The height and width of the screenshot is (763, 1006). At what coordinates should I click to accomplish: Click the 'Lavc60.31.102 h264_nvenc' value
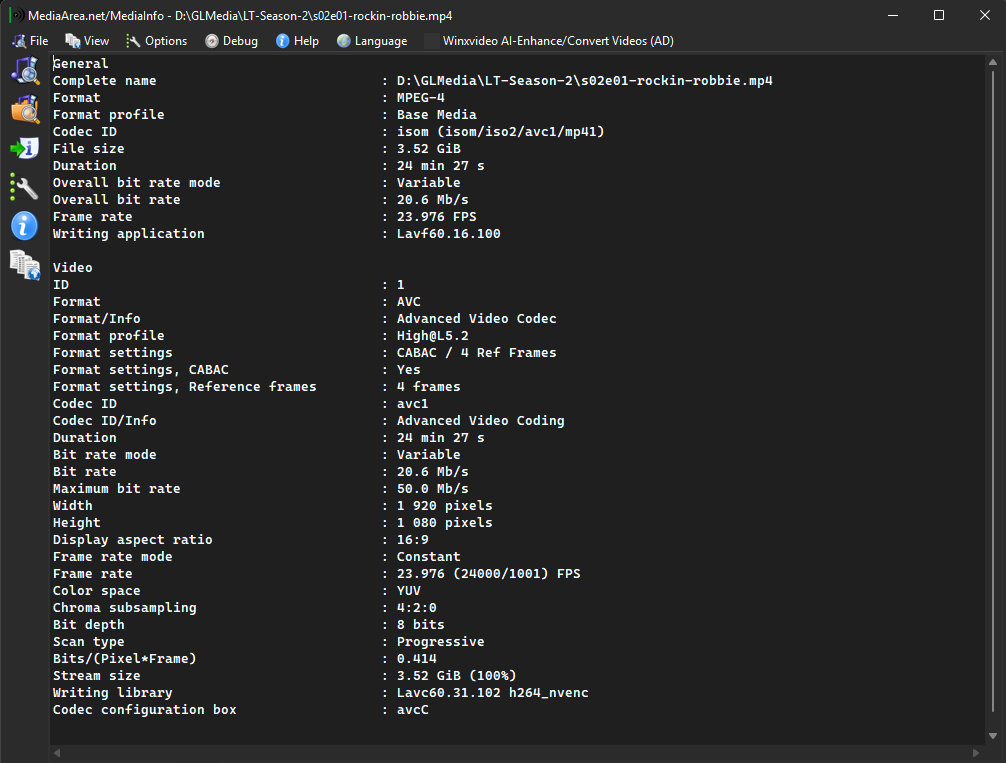(x=493, y=693)
